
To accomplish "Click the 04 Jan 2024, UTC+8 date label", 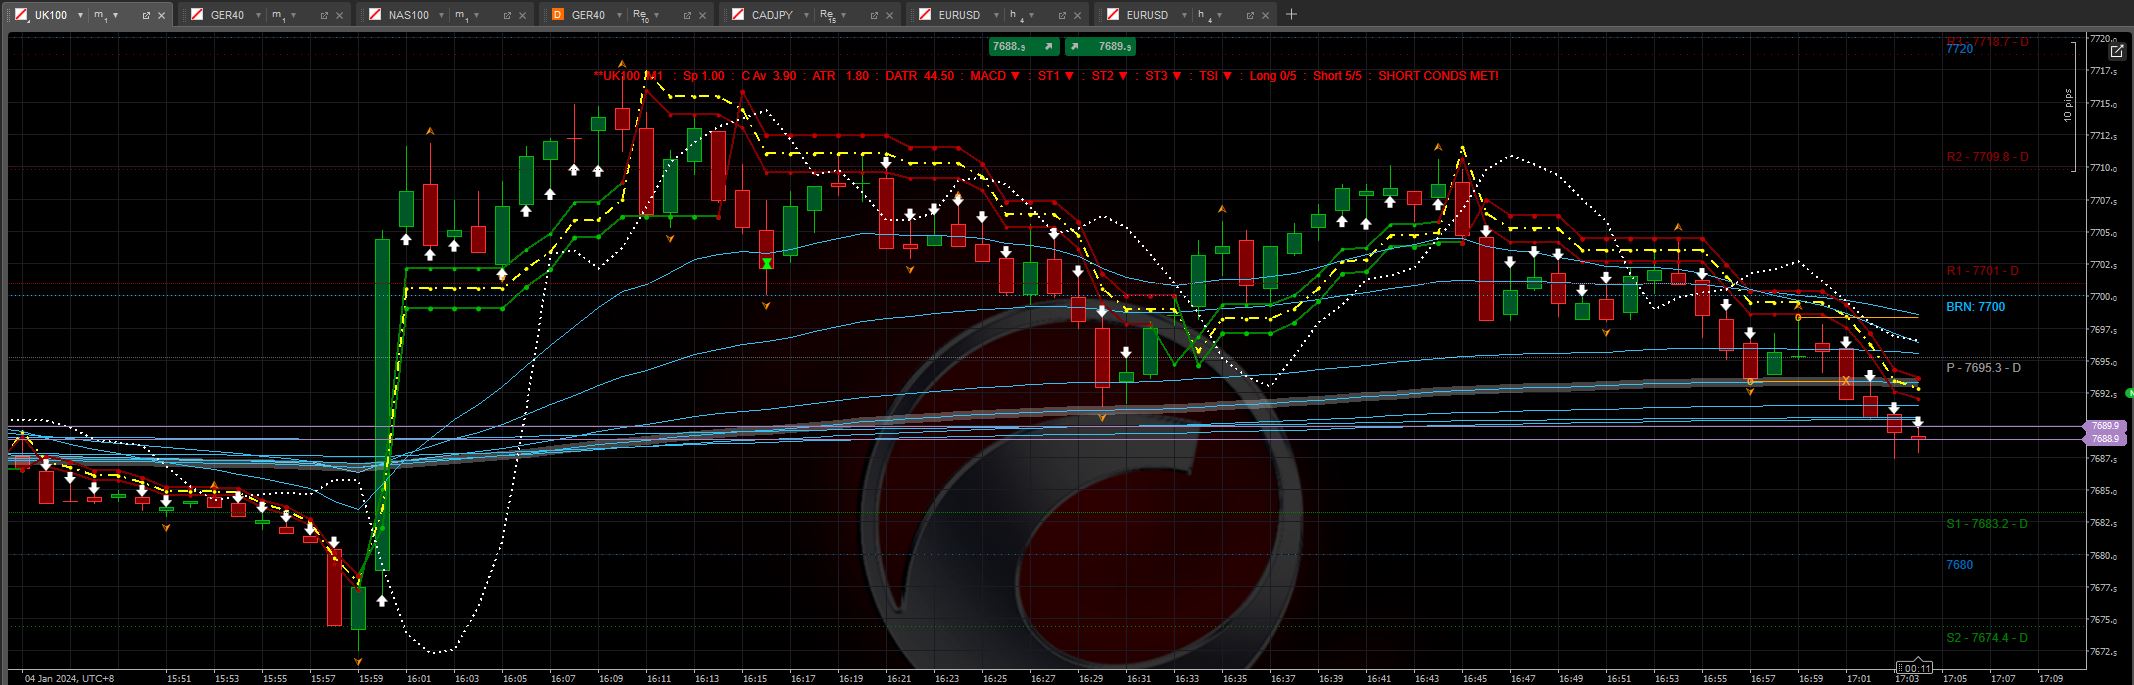I will click(x=69, y=678).
